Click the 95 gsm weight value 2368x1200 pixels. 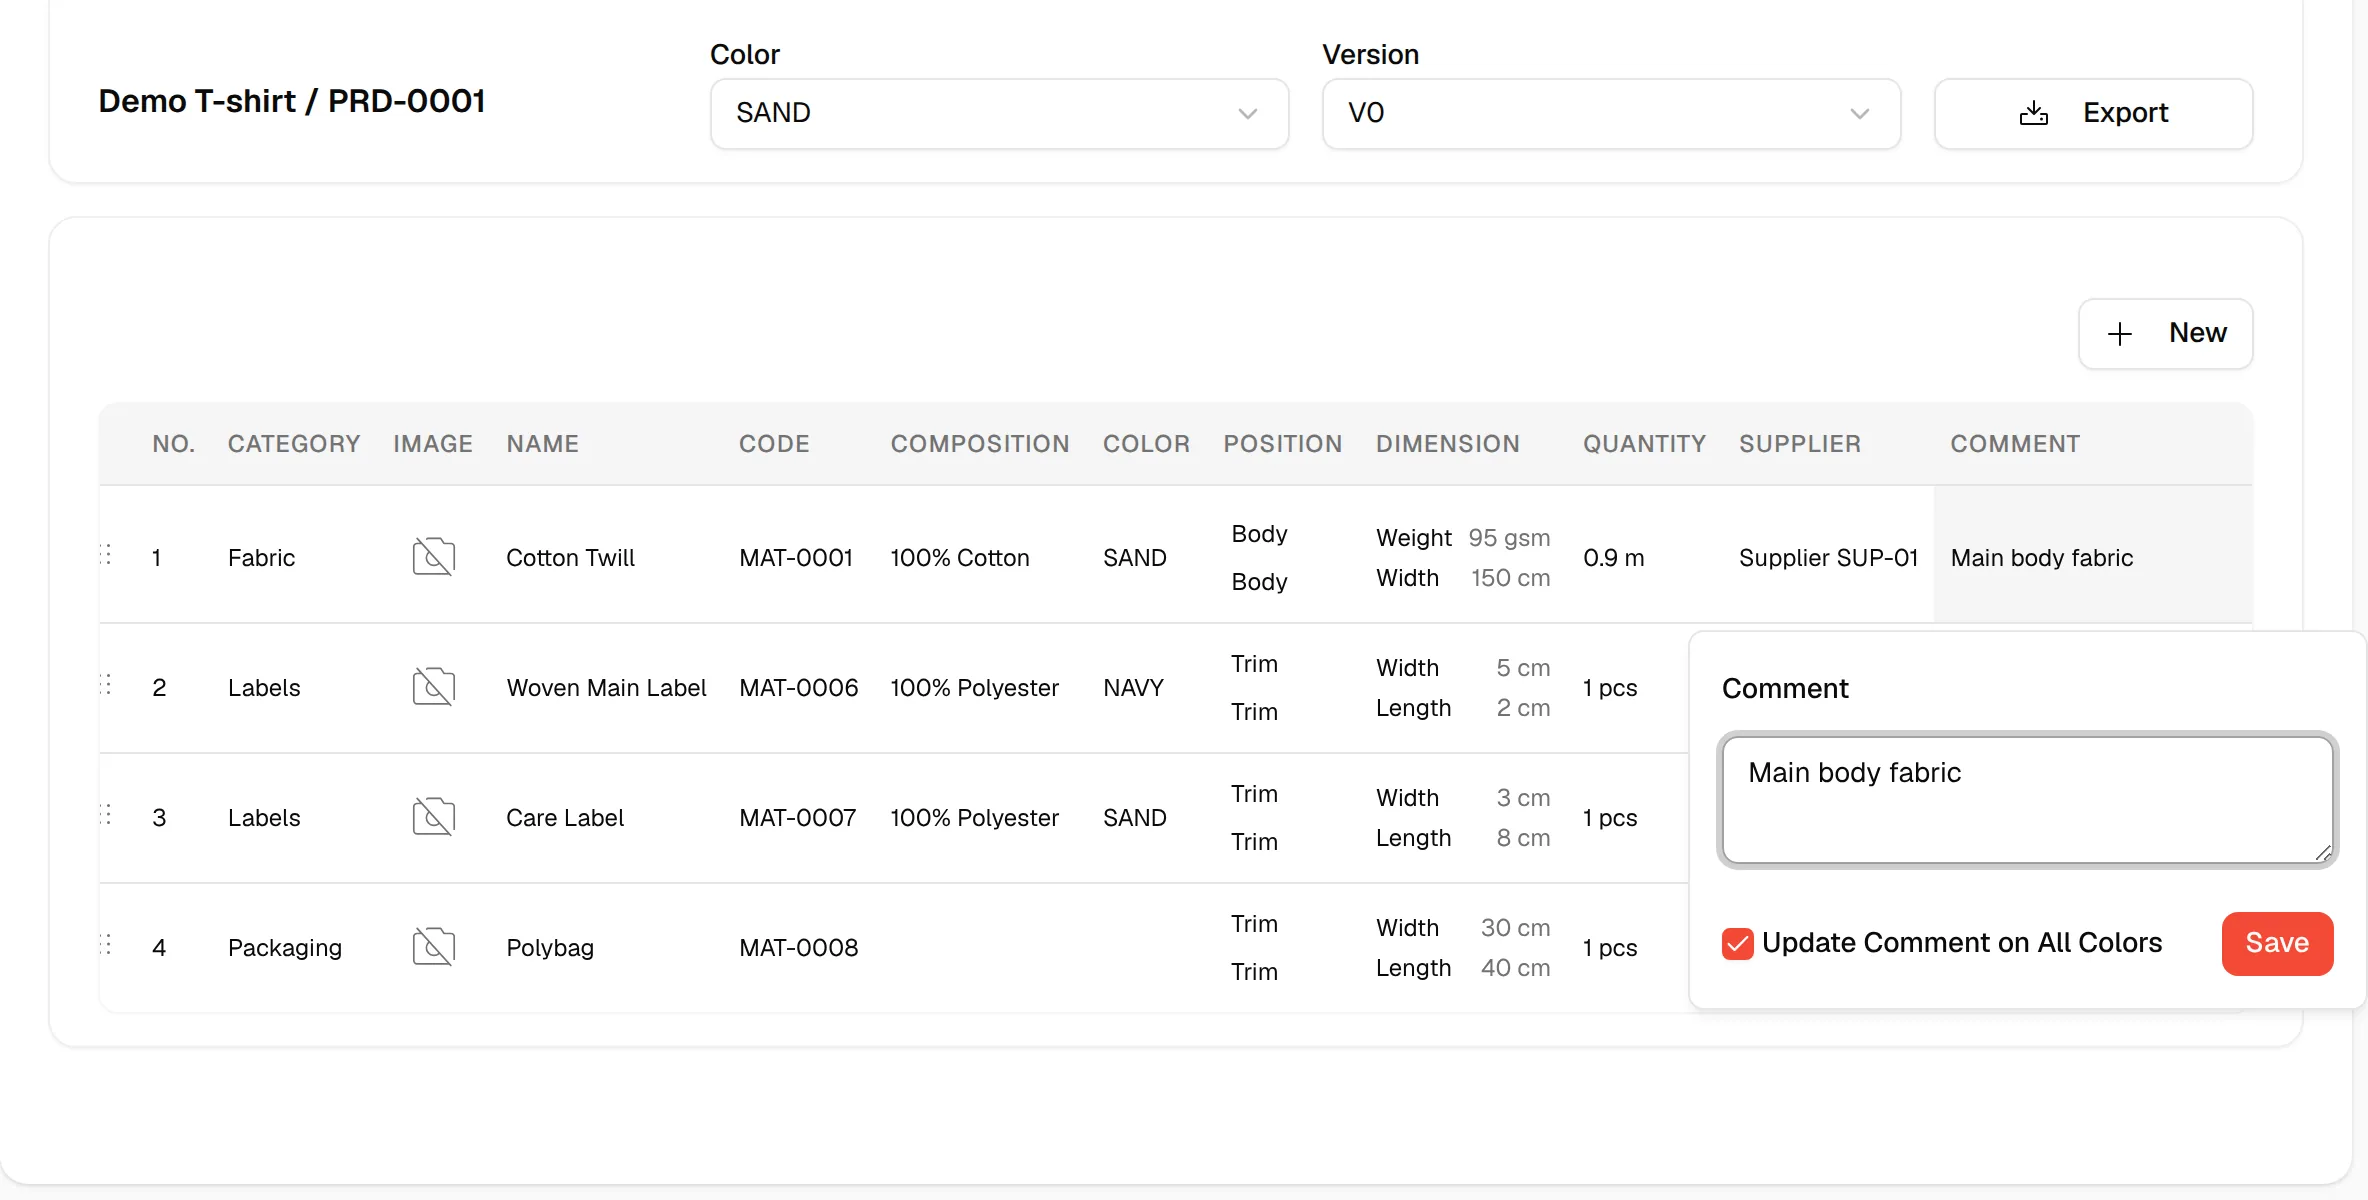(1509, 538)
